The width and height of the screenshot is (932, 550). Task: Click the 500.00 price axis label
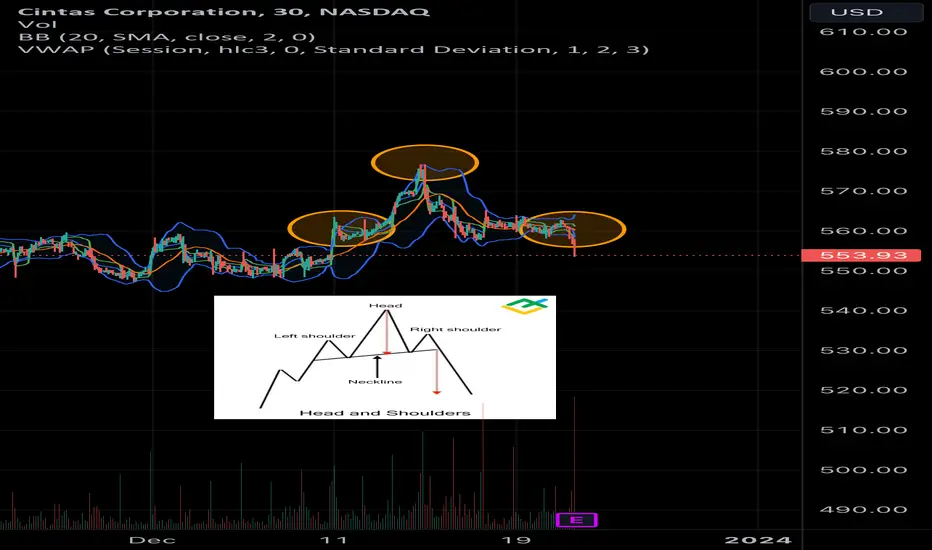[x=863, y=470]
